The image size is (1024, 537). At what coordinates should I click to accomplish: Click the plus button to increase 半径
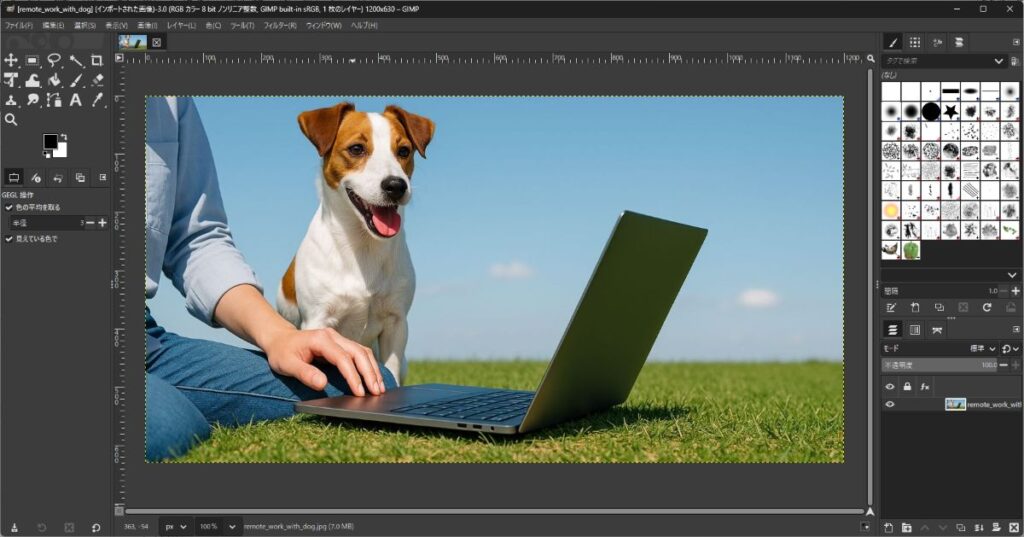(102, 223)
